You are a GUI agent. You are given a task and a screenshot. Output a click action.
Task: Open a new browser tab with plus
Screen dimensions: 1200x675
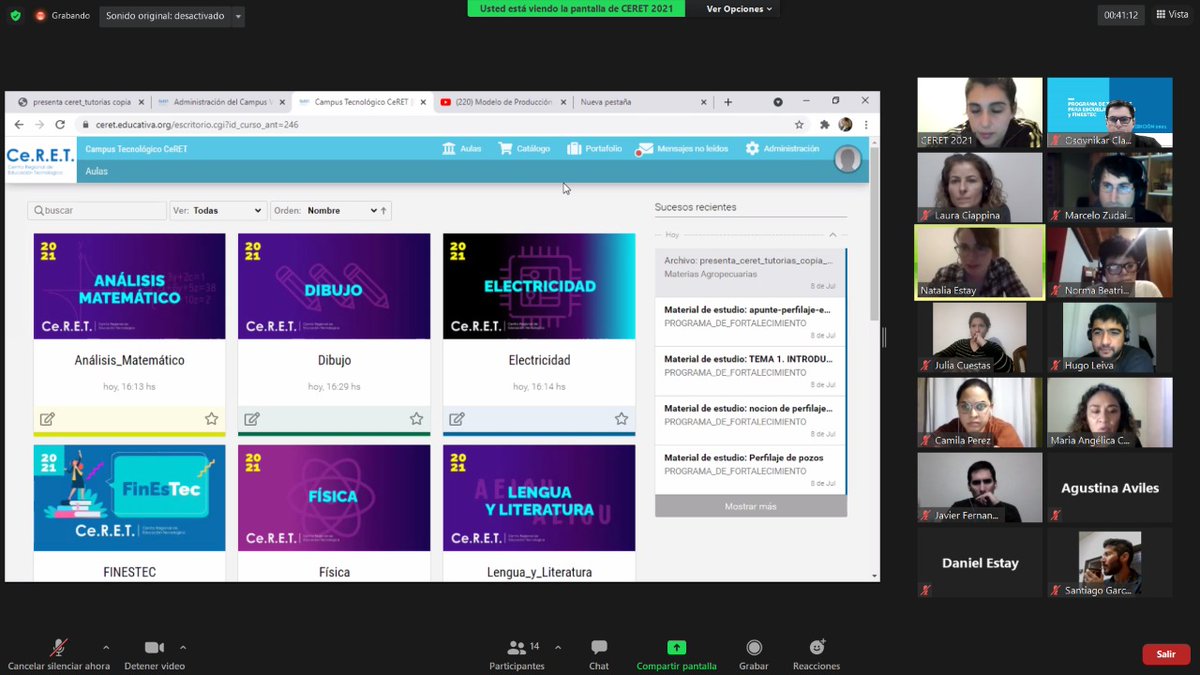coord(728,101)
